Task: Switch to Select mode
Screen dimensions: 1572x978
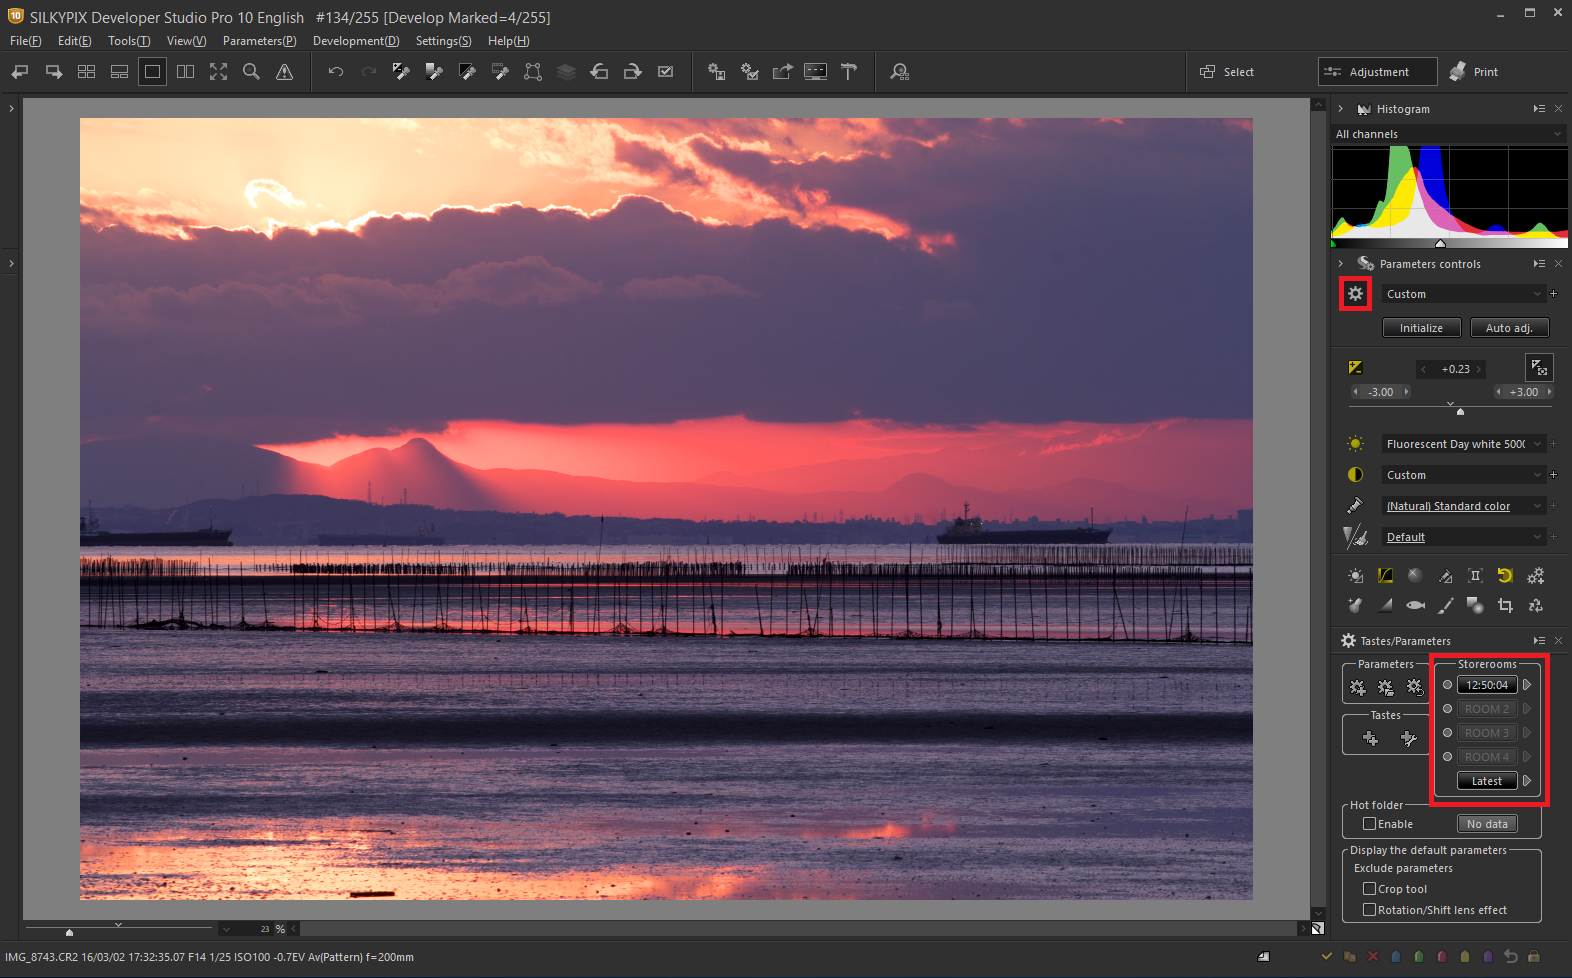Action: click(1227, 72)
